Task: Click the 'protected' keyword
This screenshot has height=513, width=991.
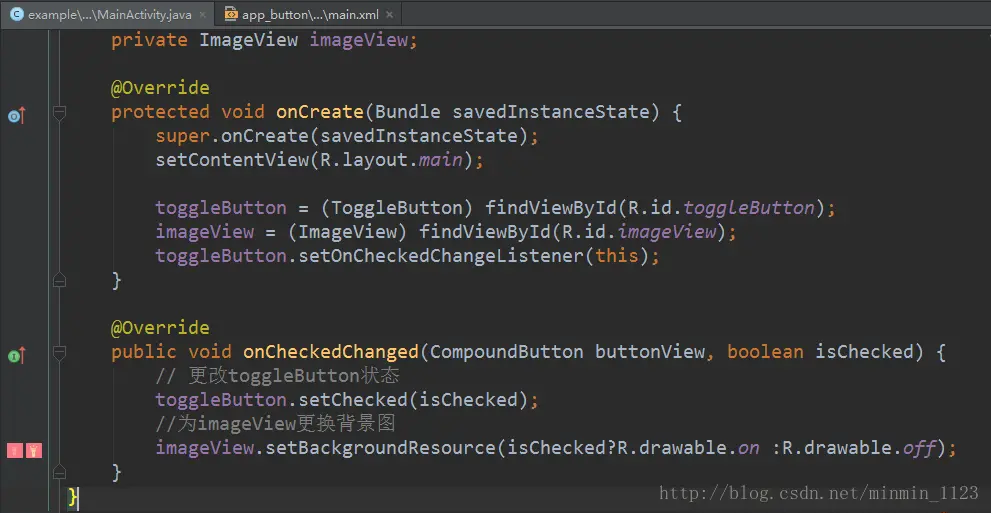Action: (x=160, y=112)
